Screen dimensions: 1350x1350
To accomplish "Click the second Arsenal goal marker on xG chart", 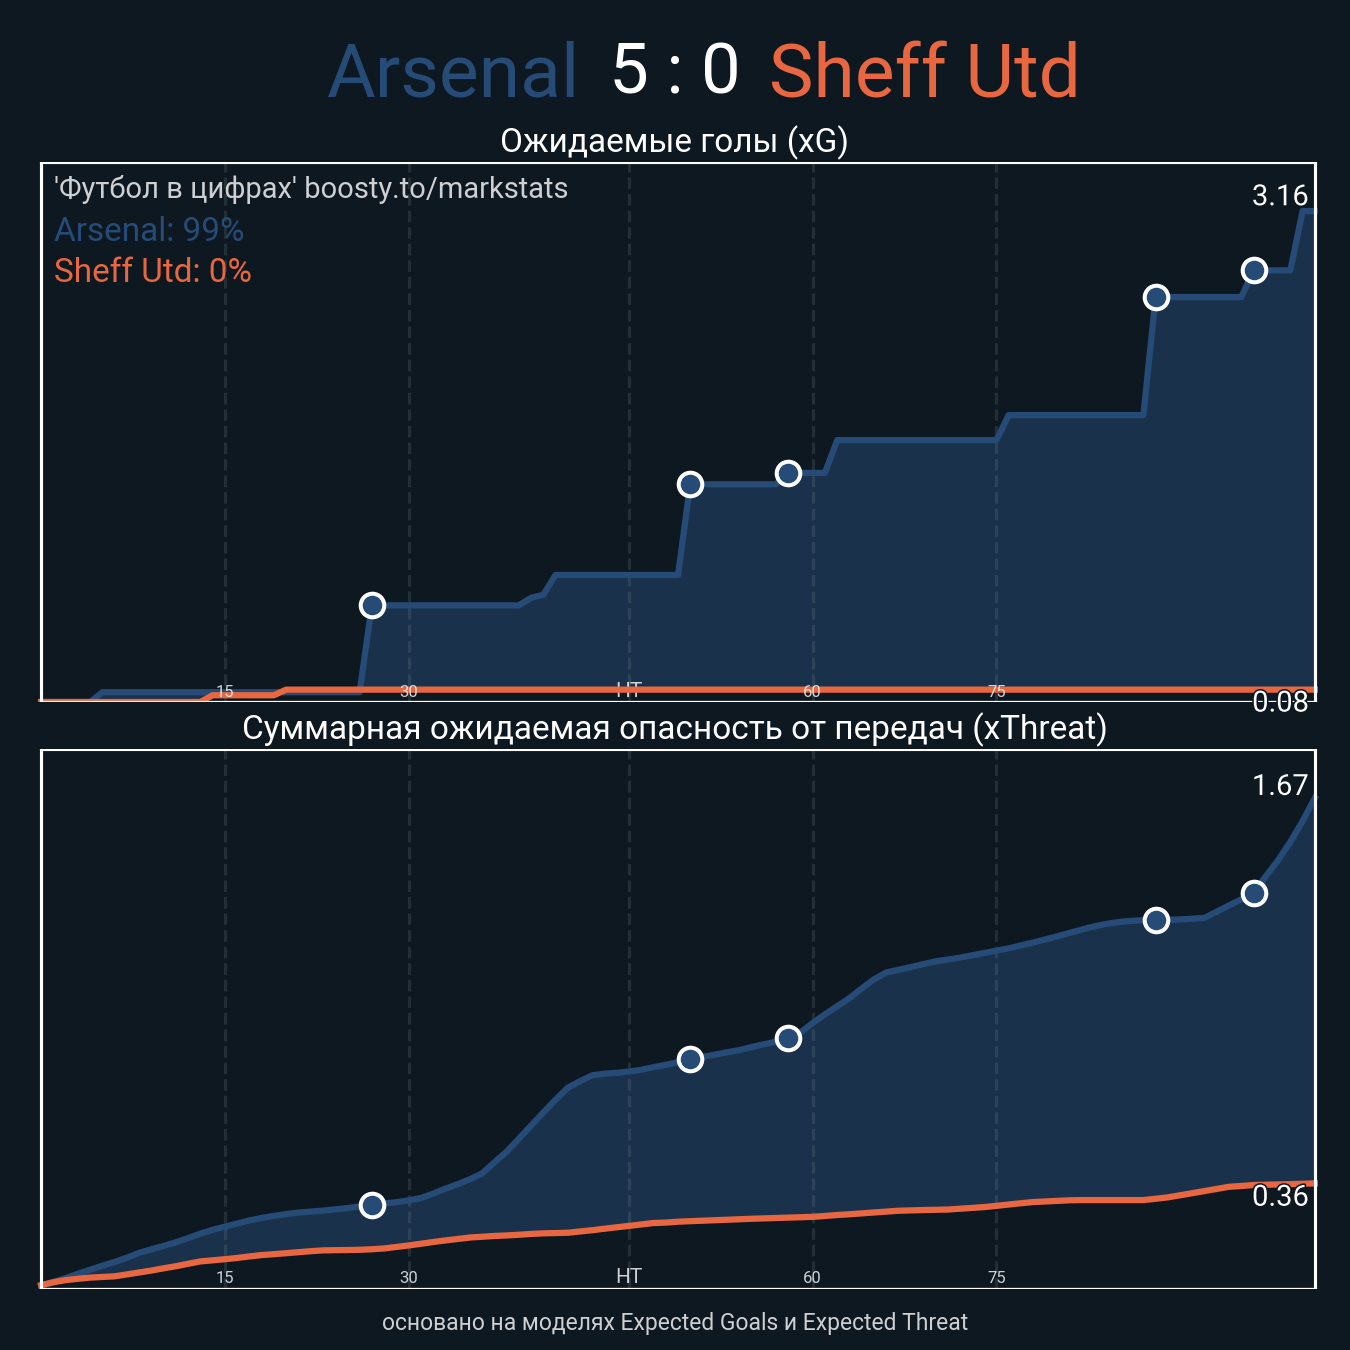I will (x=690, y=484).
